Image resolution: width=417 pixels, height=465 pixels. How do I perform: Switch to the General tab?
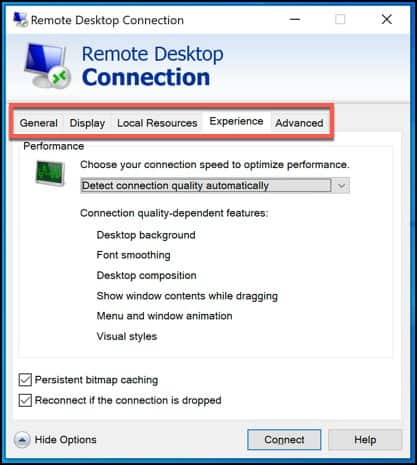point(39,123)
